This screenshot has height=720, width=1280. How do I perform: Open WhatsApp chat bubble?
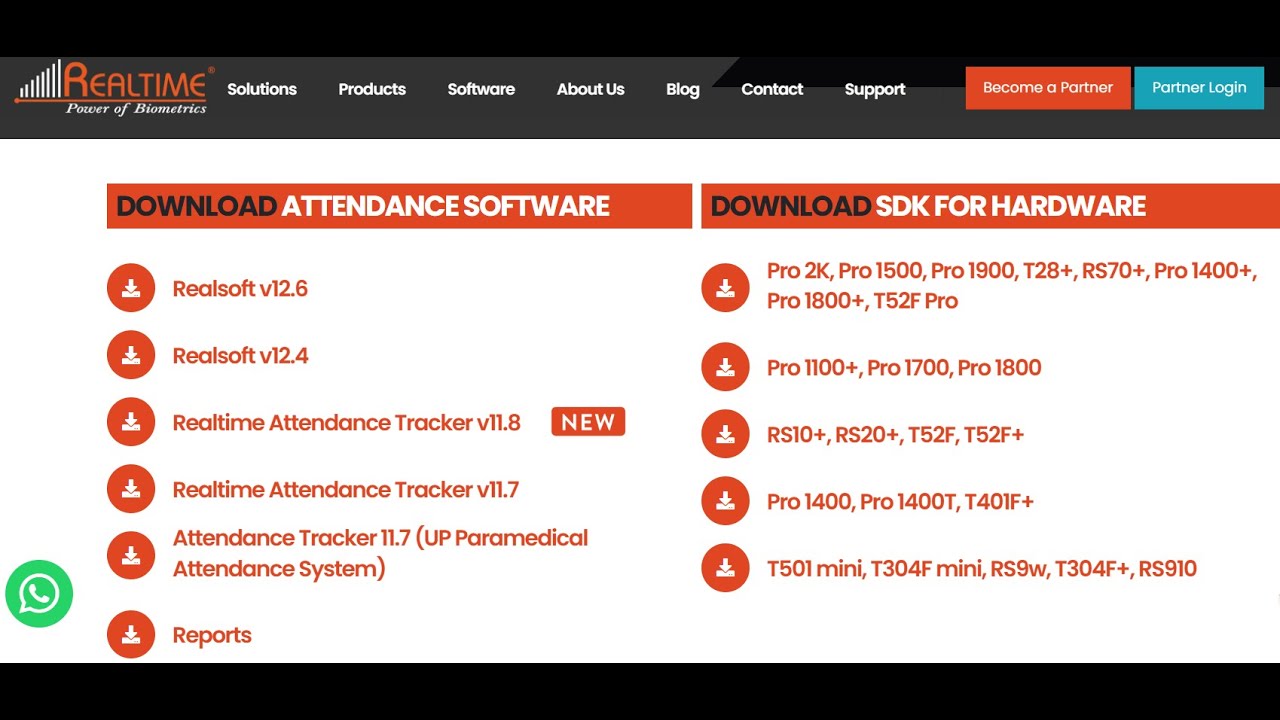39,594
